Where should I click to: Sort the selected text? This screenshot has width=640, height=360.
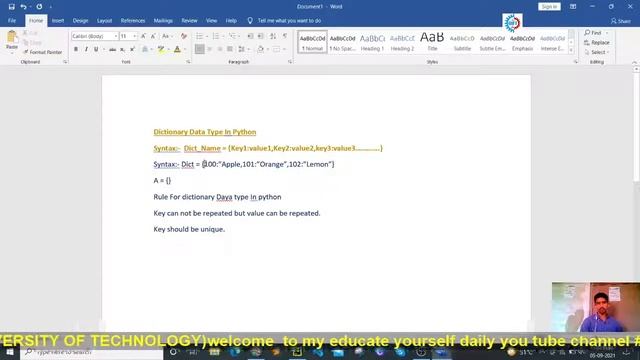(273, 36)
